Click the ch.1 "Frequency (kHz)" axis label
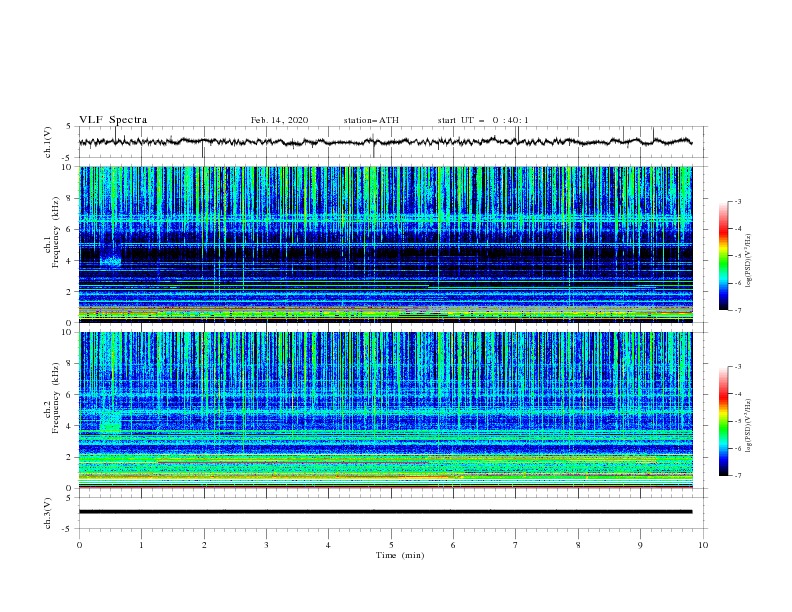Image resolution: width=792 pixels, height=612 pixels. point(56,233)
